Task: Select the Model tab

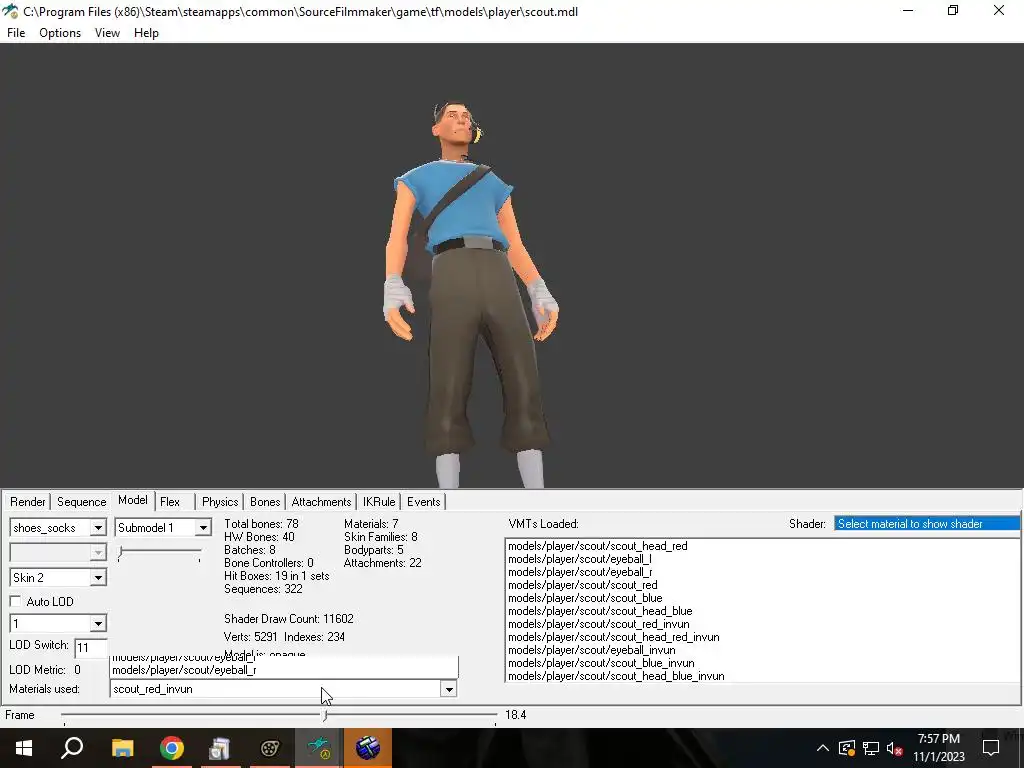Action: tap(133, 500)
